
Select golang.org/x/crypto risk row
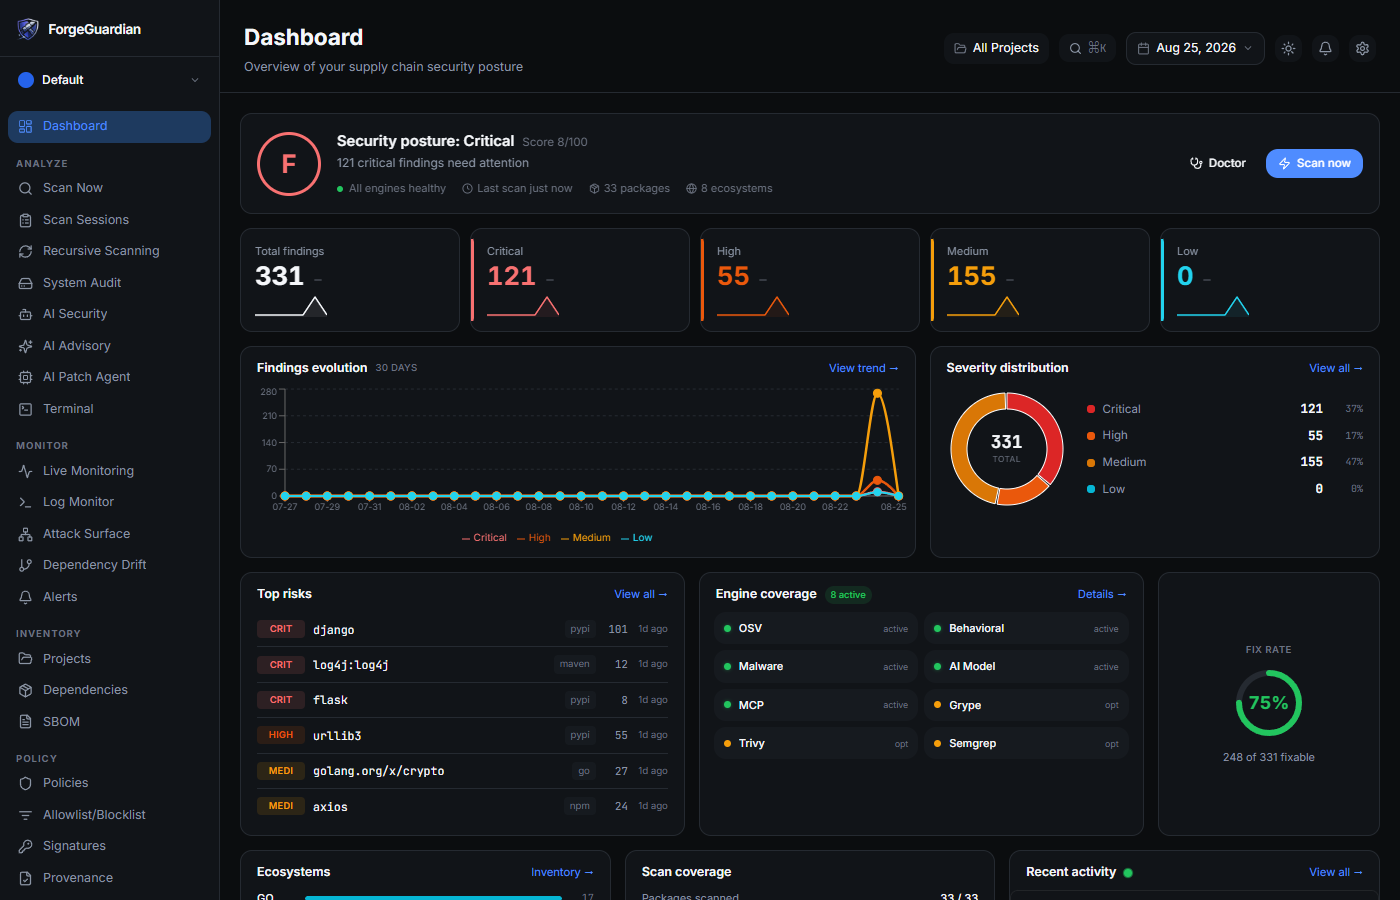click(462, 771)
